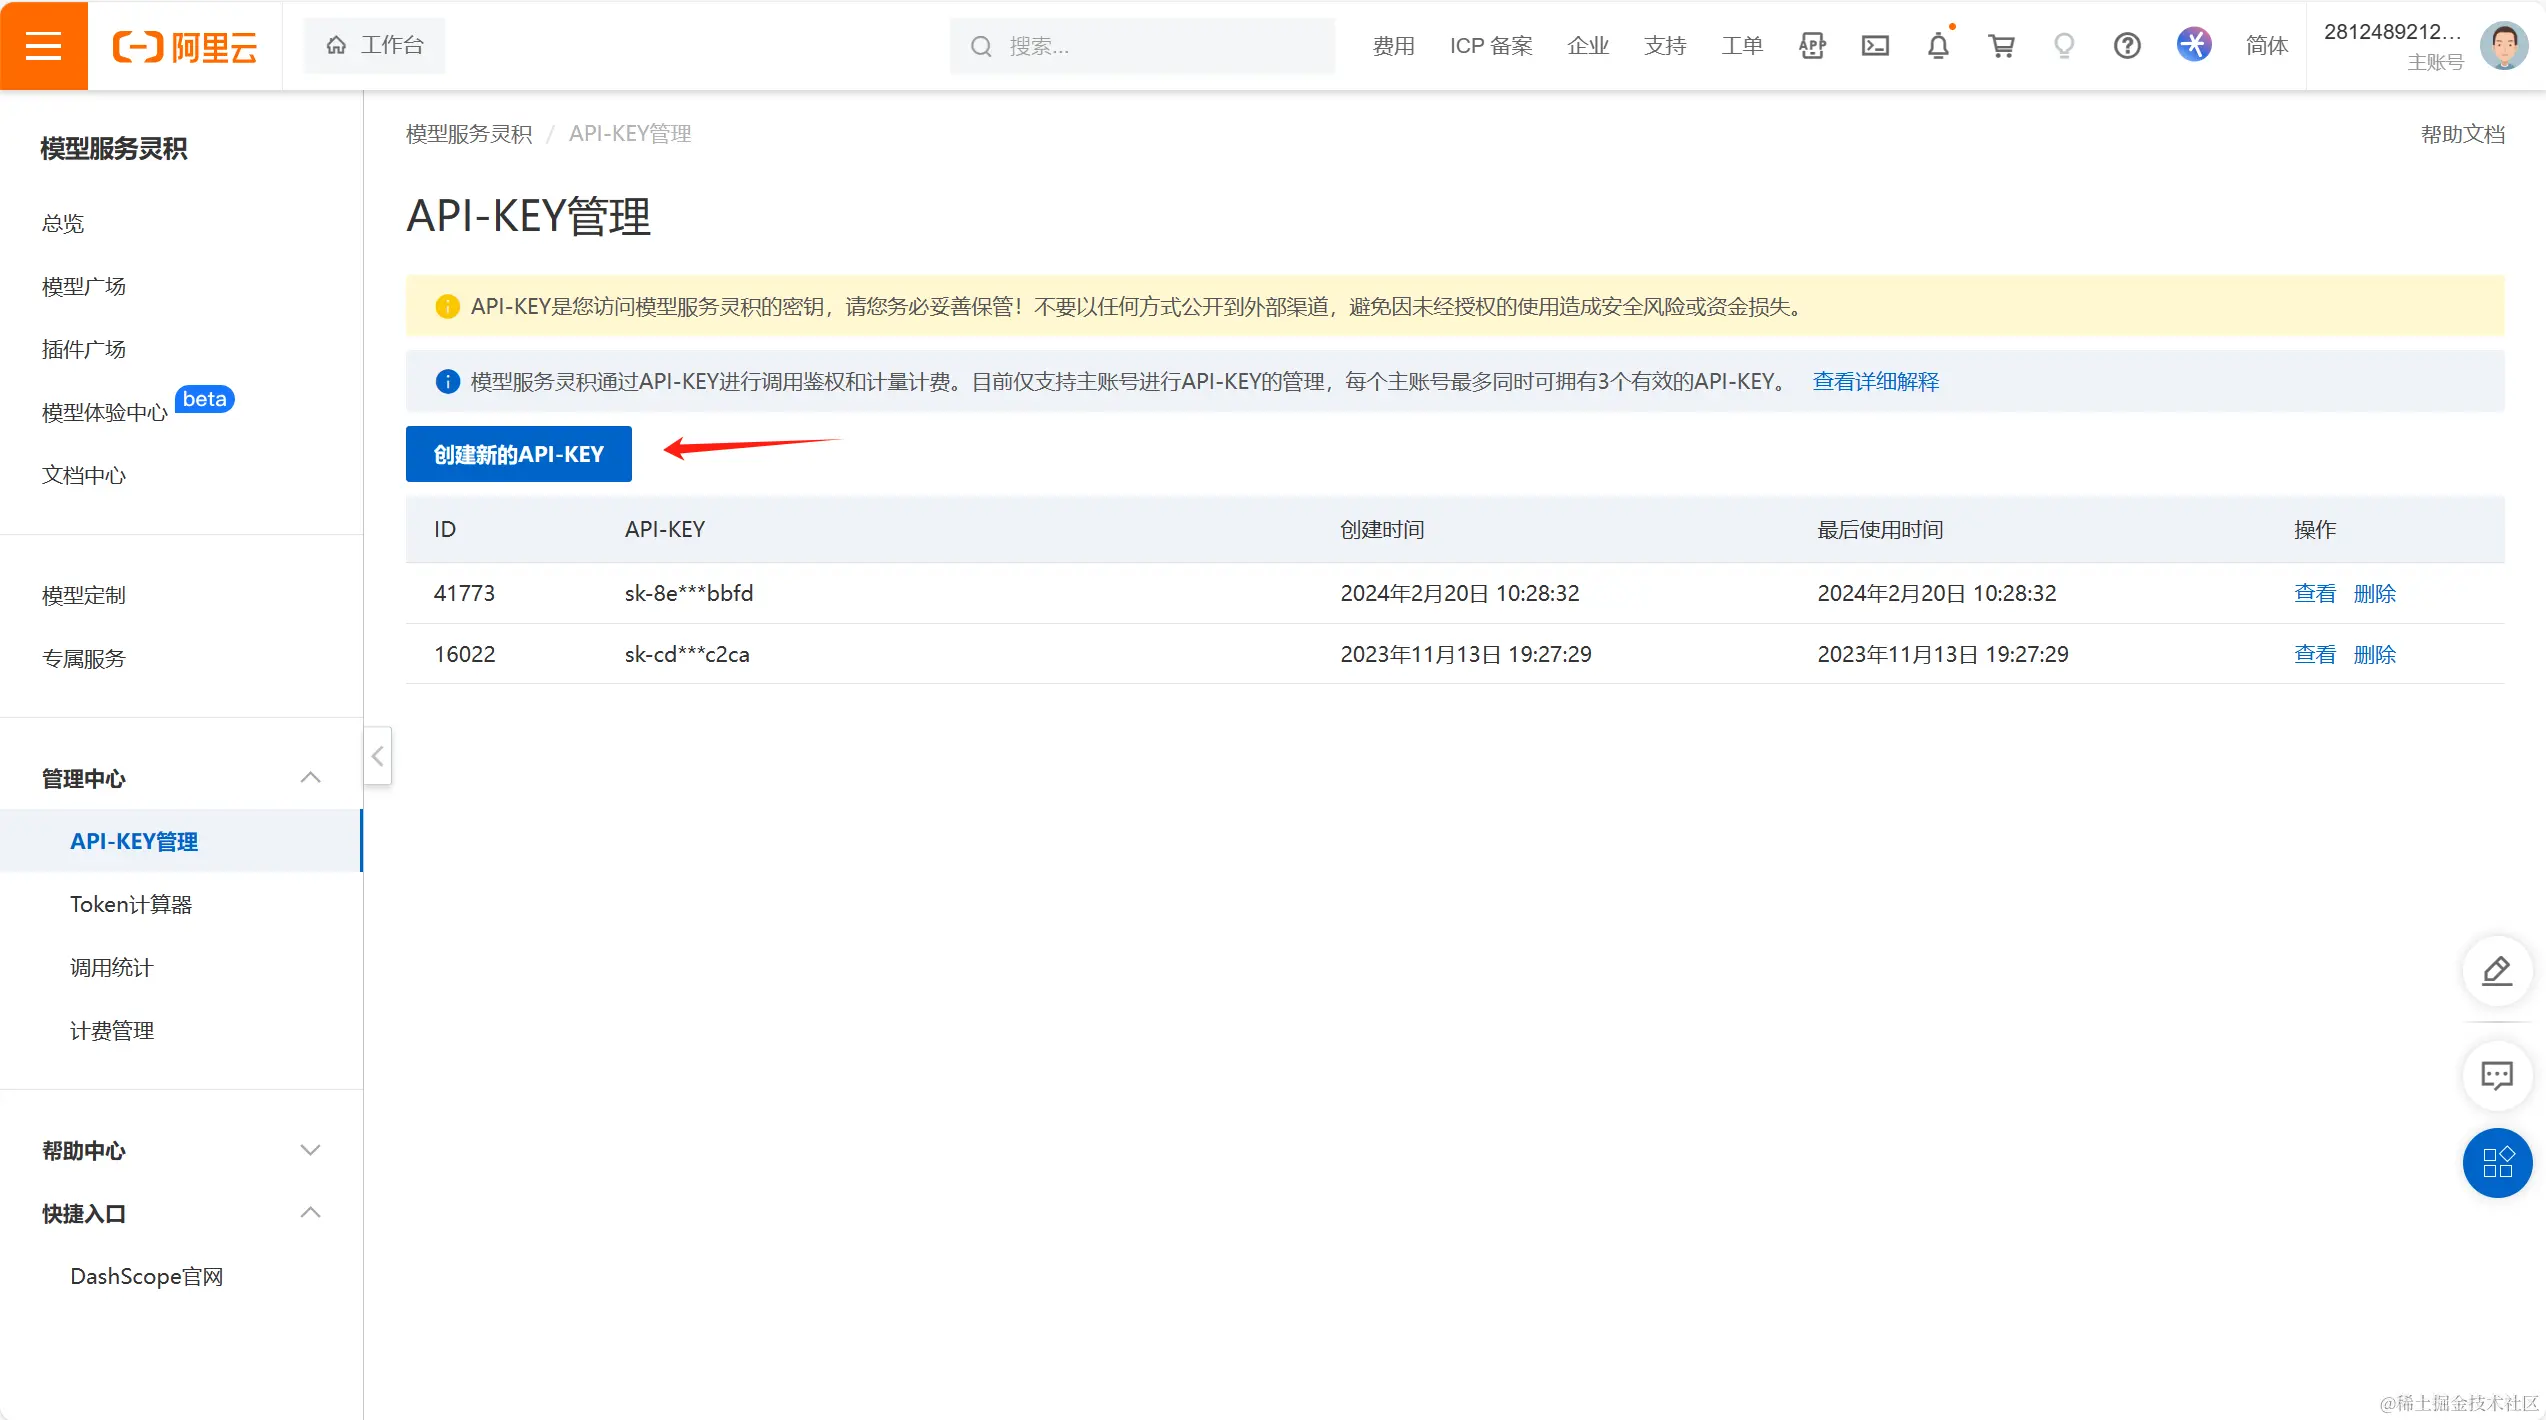Viewport: 2546px width, 1420px height.
Task: Click 查看 for key sk-8e***bbfd
Action: tap(2314, 593)
